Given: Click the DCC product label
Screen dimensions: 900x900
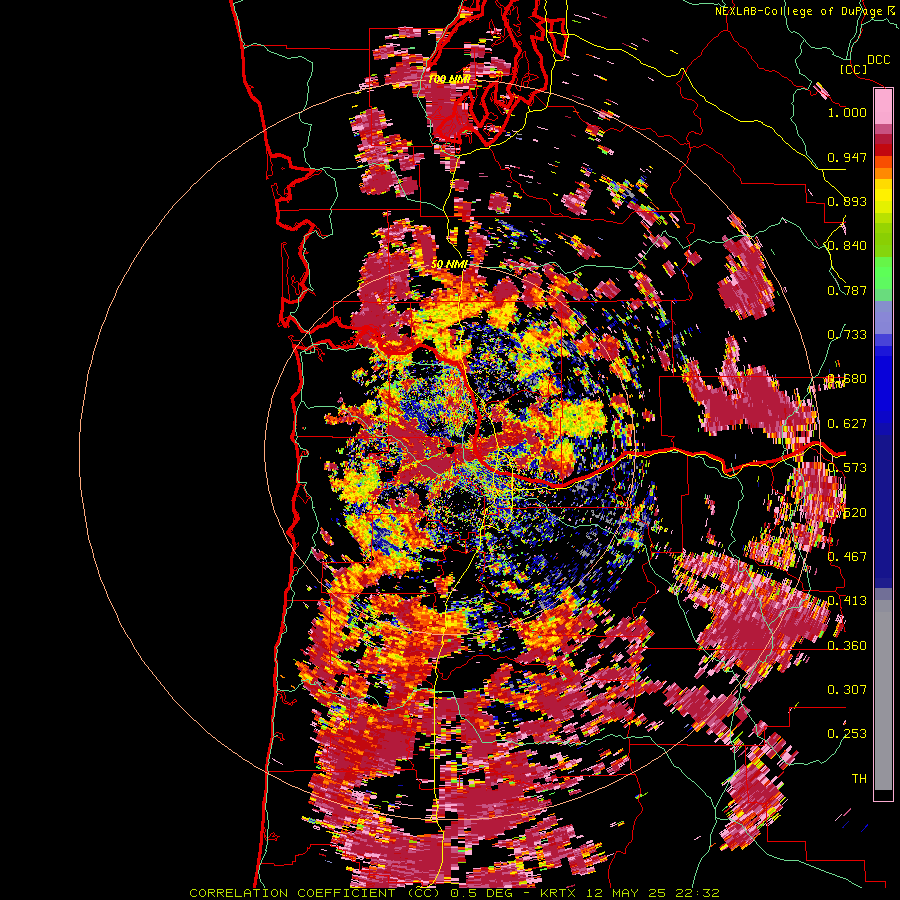Looking at the screenshot, I should tap(878, 60).
